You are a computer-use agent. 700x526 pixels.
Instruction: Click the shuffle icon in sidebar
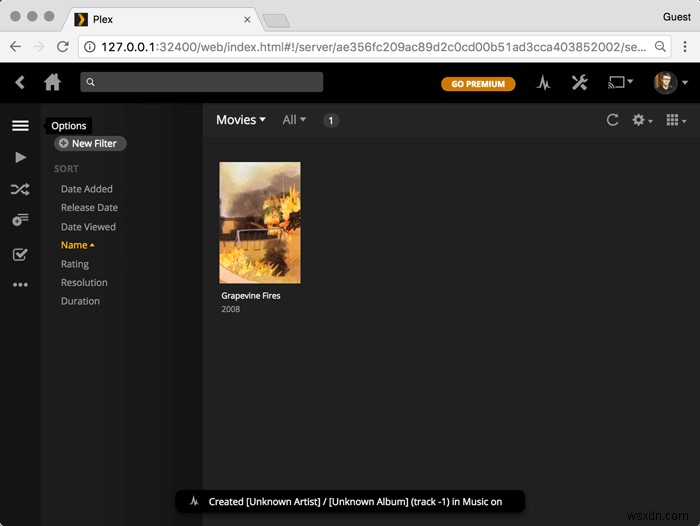pyautogui.click(x=20, y=189)
